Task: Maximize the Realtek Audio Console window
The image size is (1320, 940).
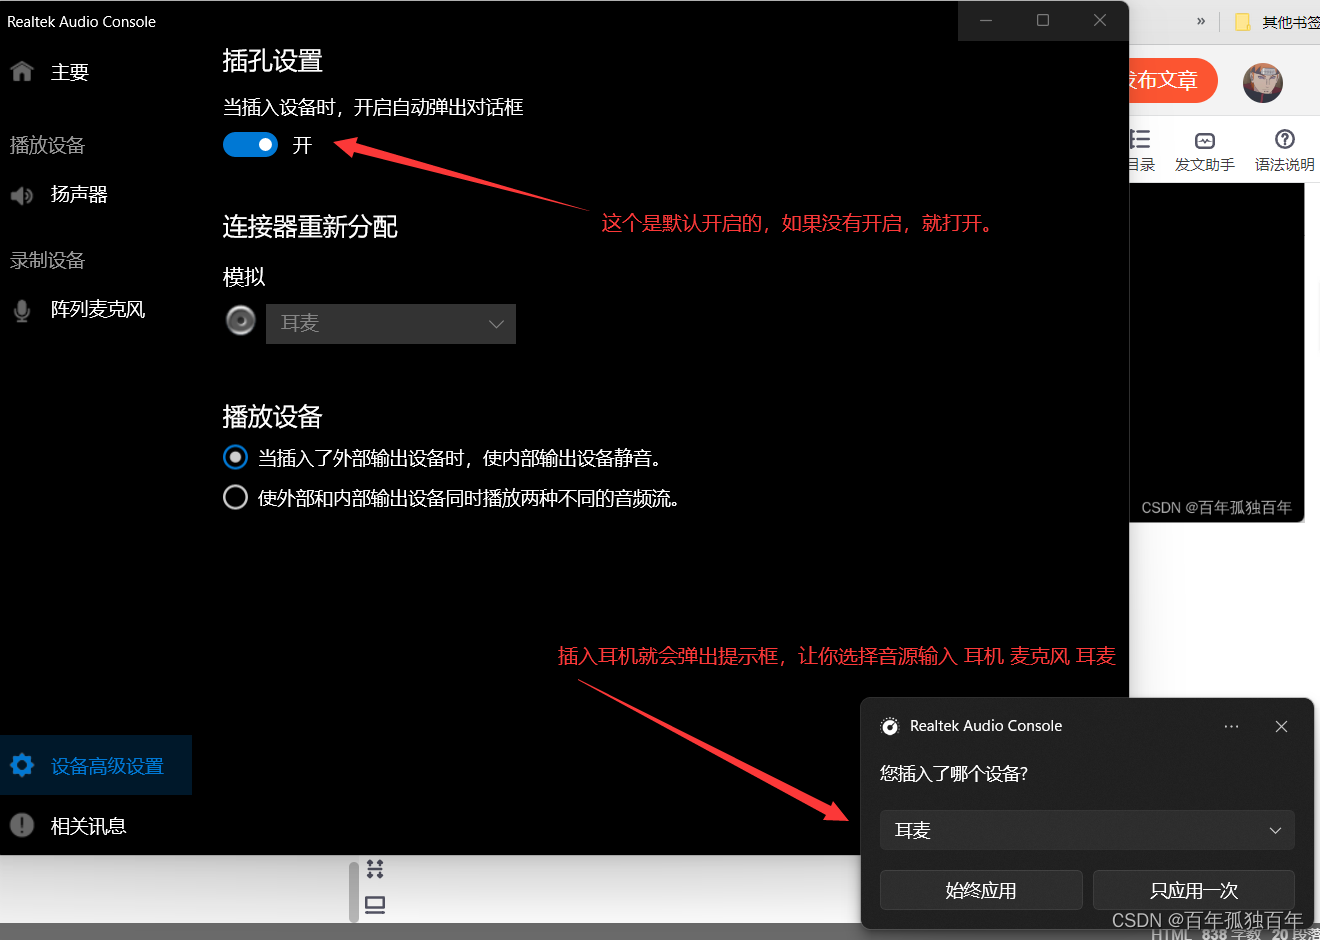Action: pyautogui.click(x=1043, y=20)
